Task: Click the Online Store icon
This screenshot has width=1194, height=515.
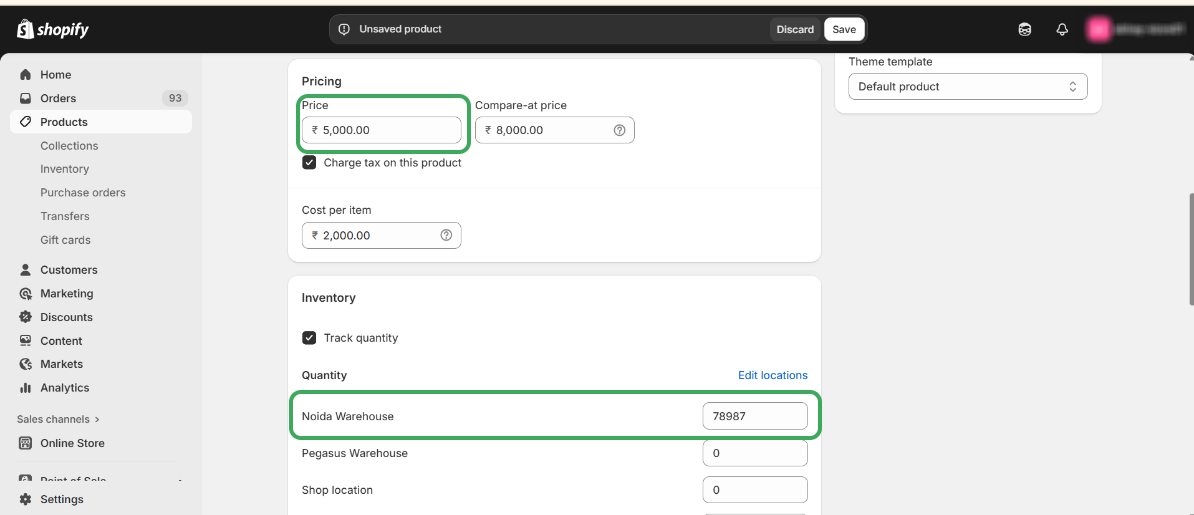Action: pos(26,443)
